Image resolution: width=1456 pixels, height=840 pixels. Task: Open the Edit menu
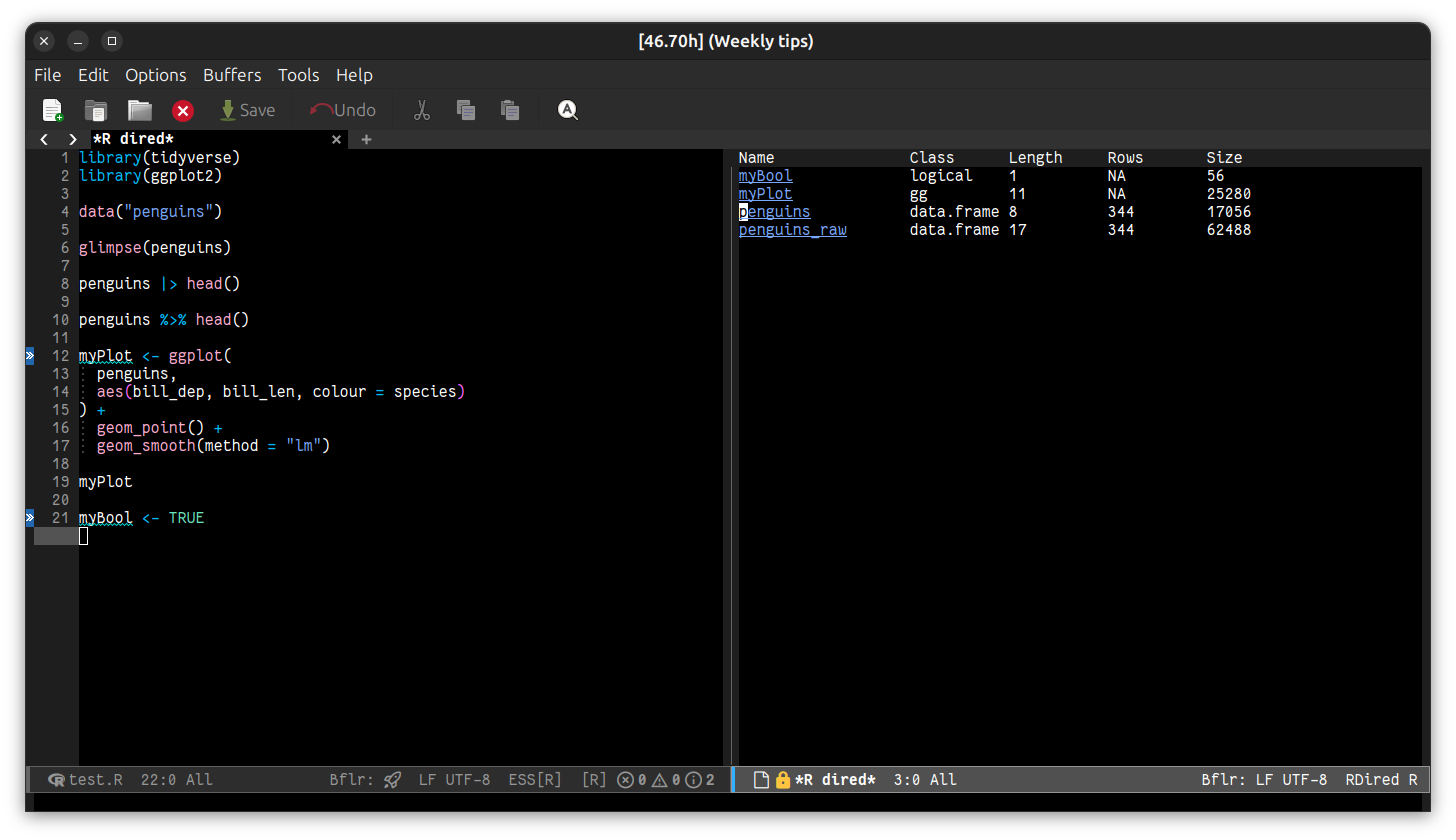[x=93, y=75]
